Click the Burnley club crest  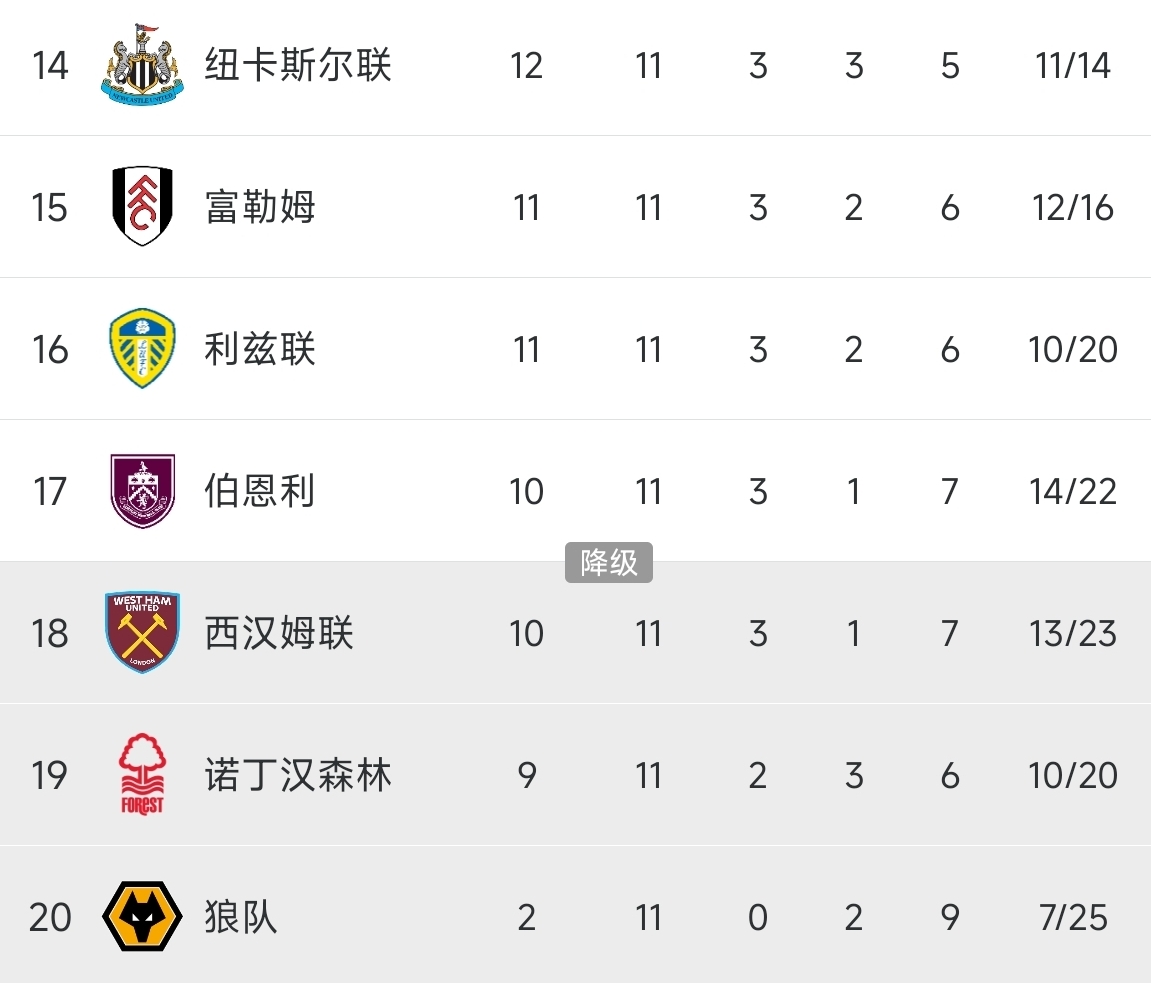pos(143,491)
